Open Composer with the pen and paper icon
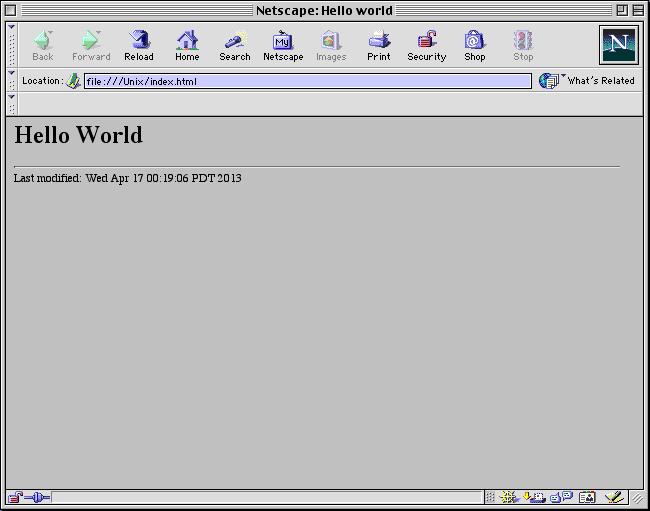Image resolution: width=650 pixels, height=511 pixels. point(614,496)
